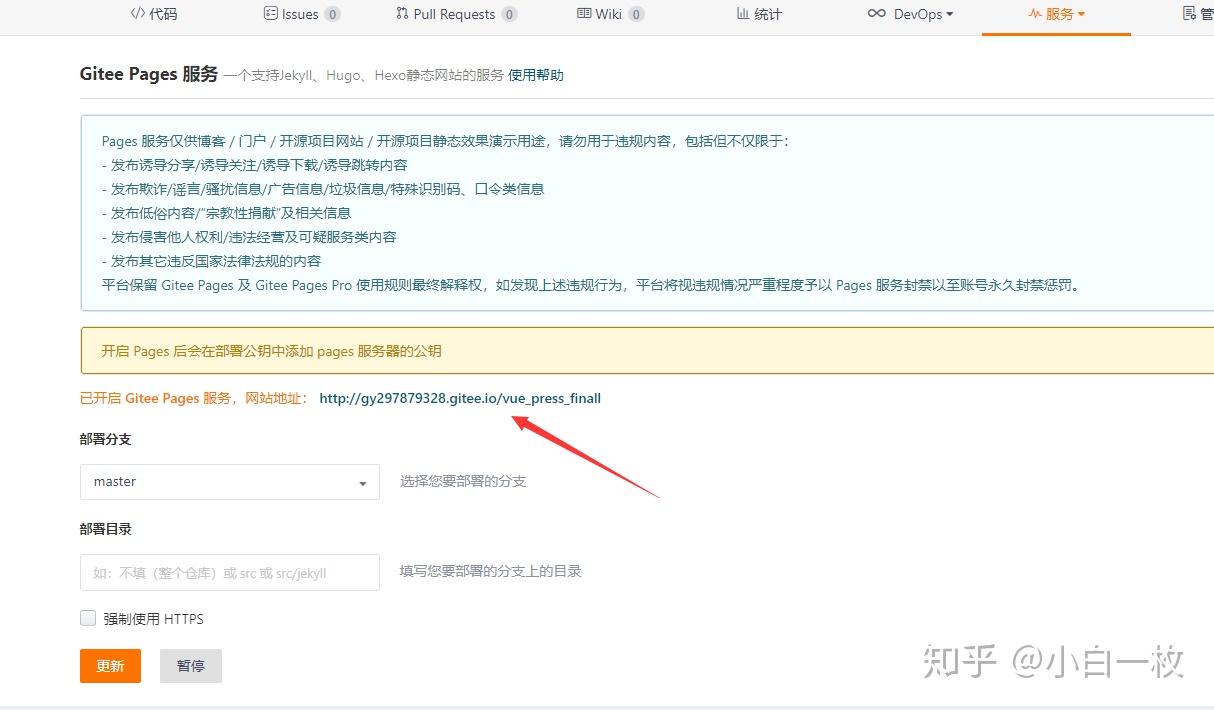Open the 代码 source code tab icon
Image resolution: width=1214 pixels, height=710 pixels.
tap(137, 13)
